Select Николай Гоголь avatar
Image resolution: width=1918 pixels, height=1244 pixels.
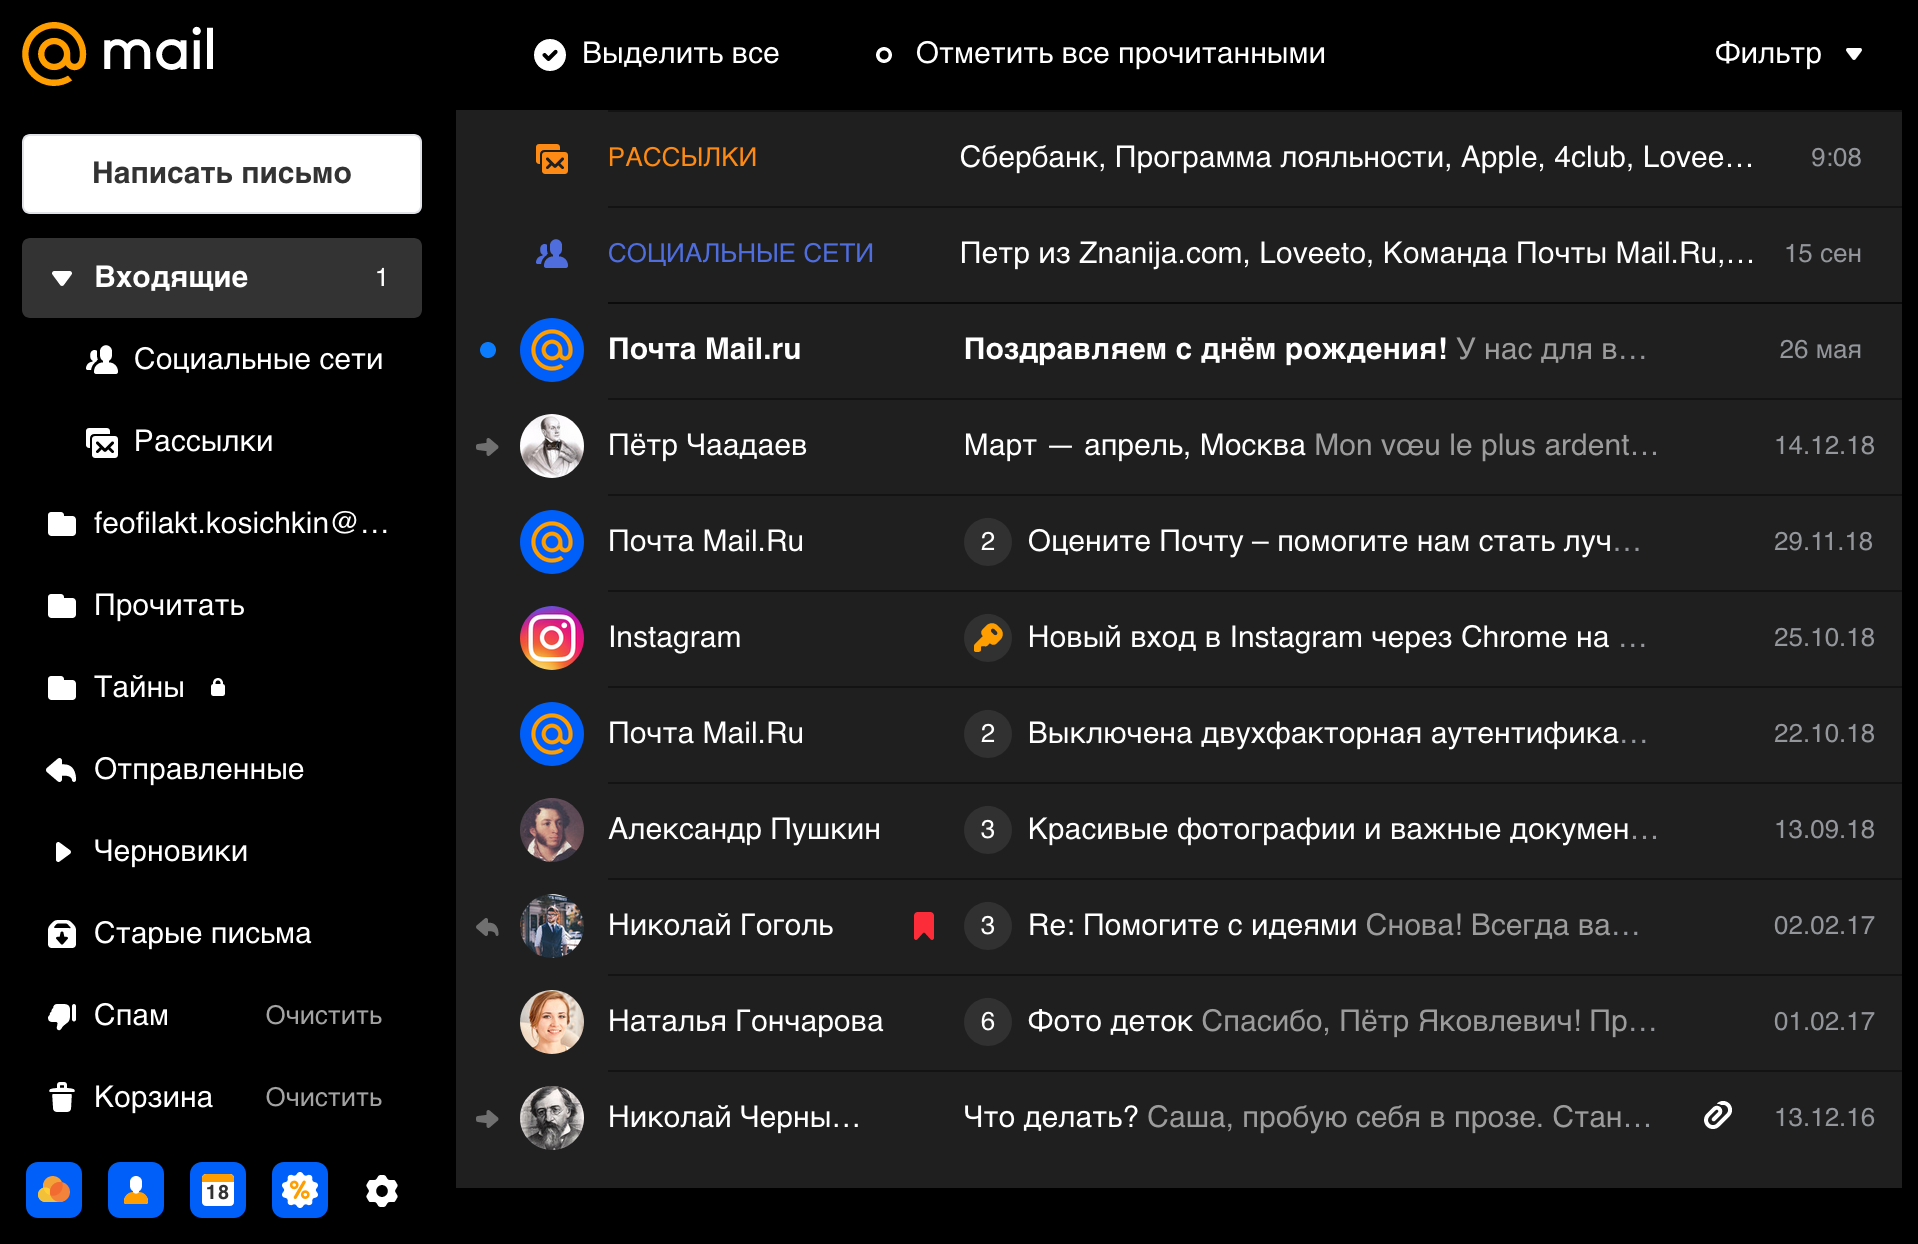[552, 926]
